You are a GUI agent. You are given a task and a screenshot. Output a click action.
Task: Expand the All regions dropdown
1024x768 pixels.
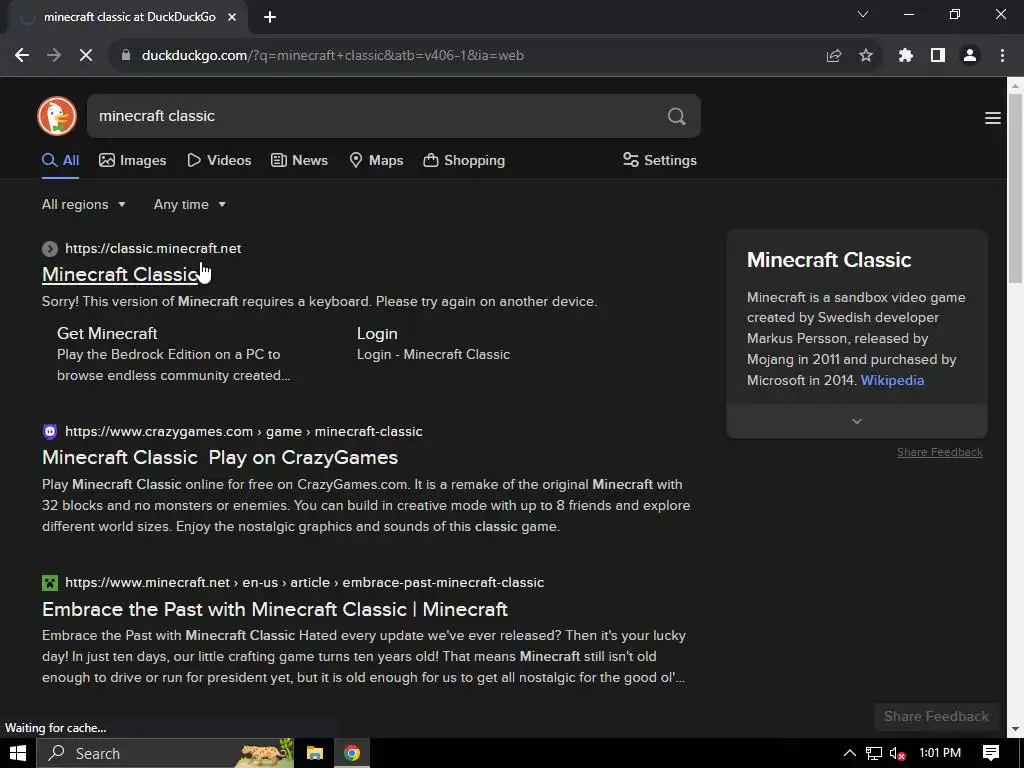coord(84,204)
